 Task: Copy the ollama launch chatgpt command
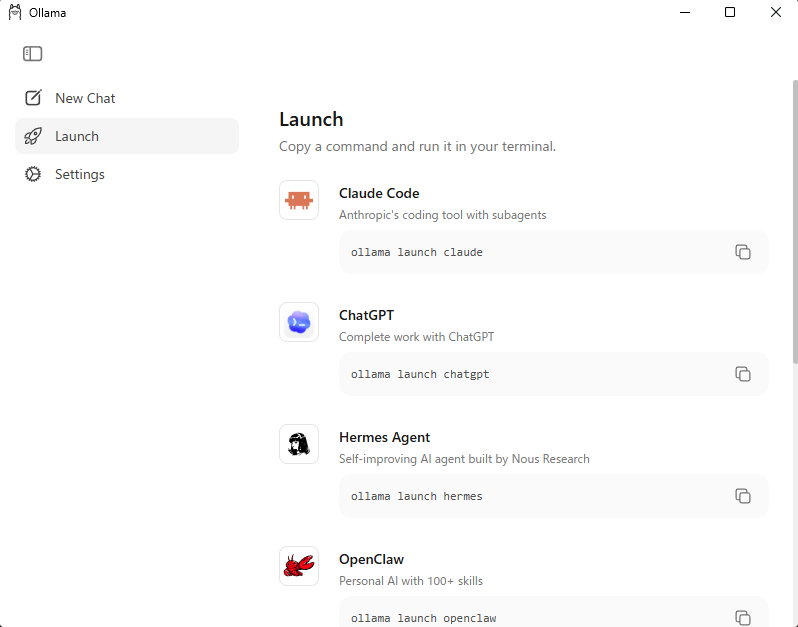[x=743, y=374]
